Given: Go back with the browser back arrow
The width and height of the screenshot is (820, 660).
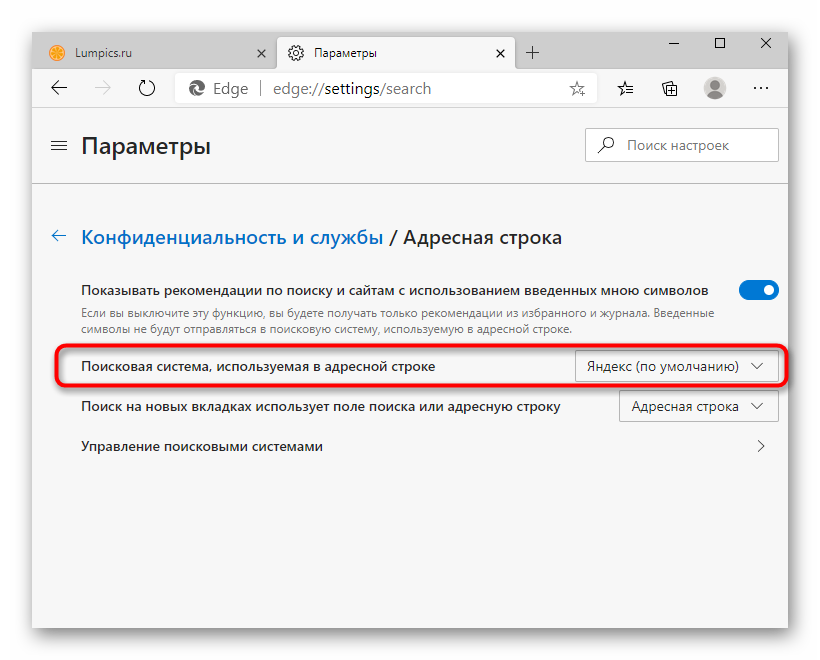Looking at the screenshot, I should (x=59, y=88).
